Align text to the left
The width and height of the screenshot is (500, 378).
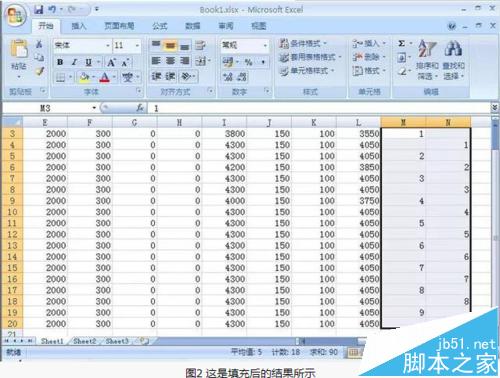[x=156, y=61]
